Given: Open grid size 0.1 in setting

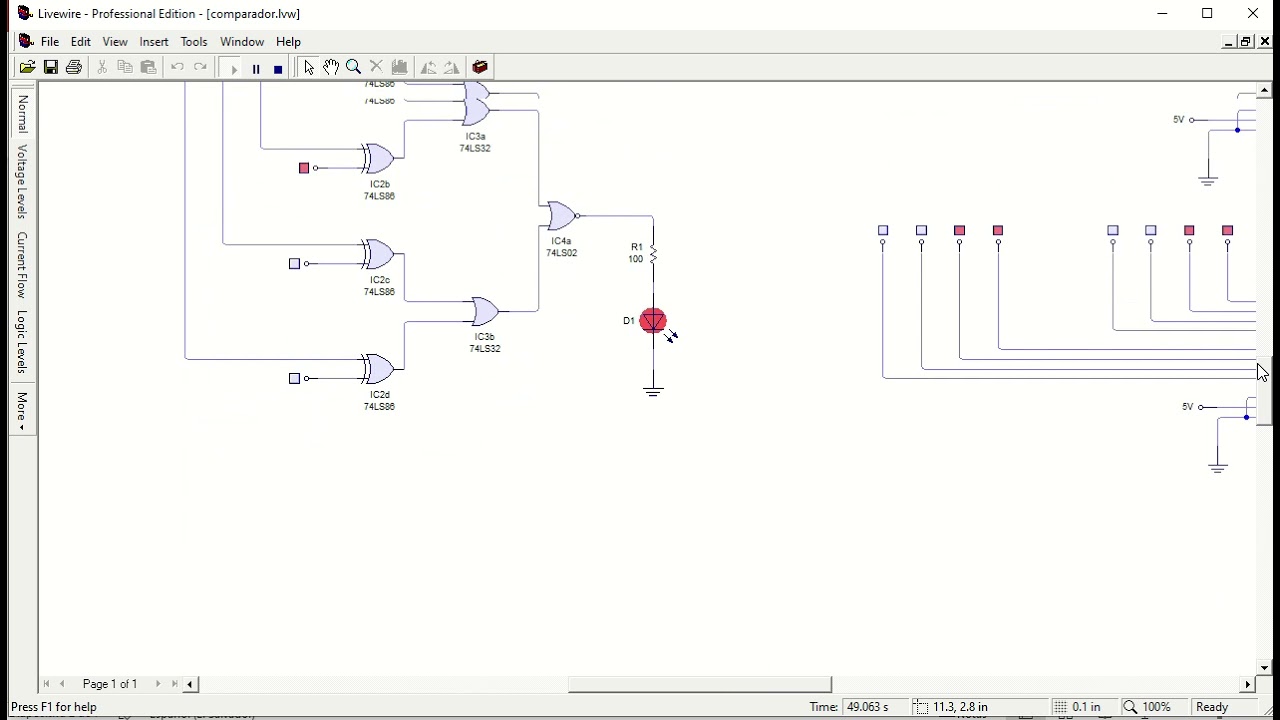Looking at the screenshot, I should tap(1086, 707).
